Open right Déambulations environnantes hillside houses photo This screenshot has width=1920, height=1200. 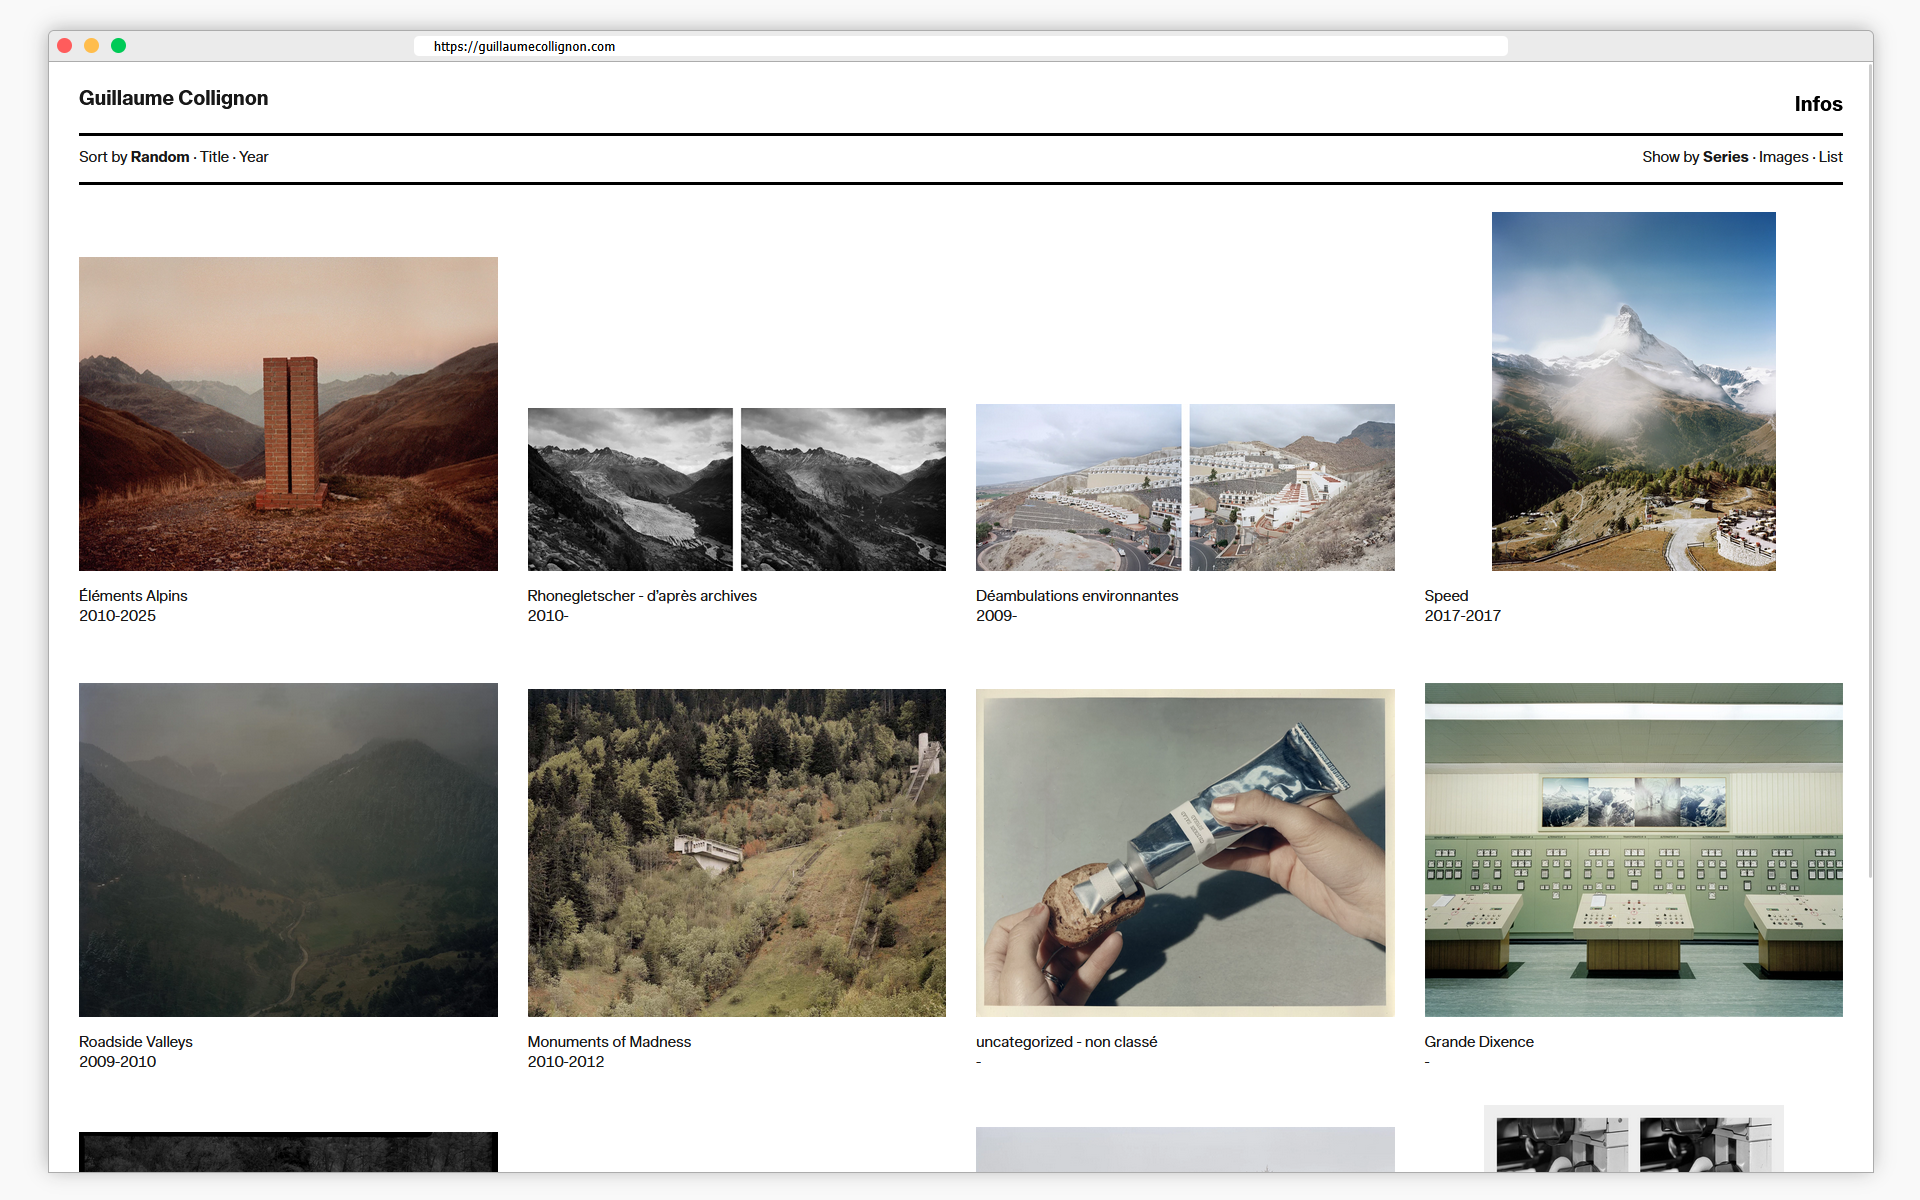[x=1291, y=487]
